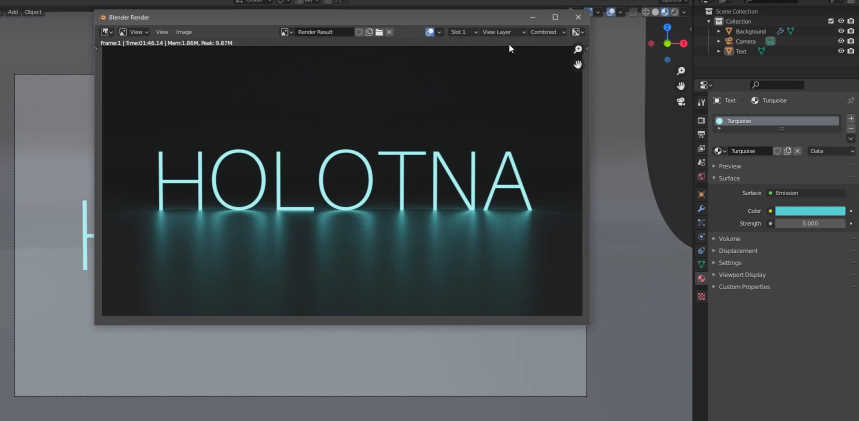Open the Physics properties tab
This screenshot has height=421, width=859.
tap(701, 237)
